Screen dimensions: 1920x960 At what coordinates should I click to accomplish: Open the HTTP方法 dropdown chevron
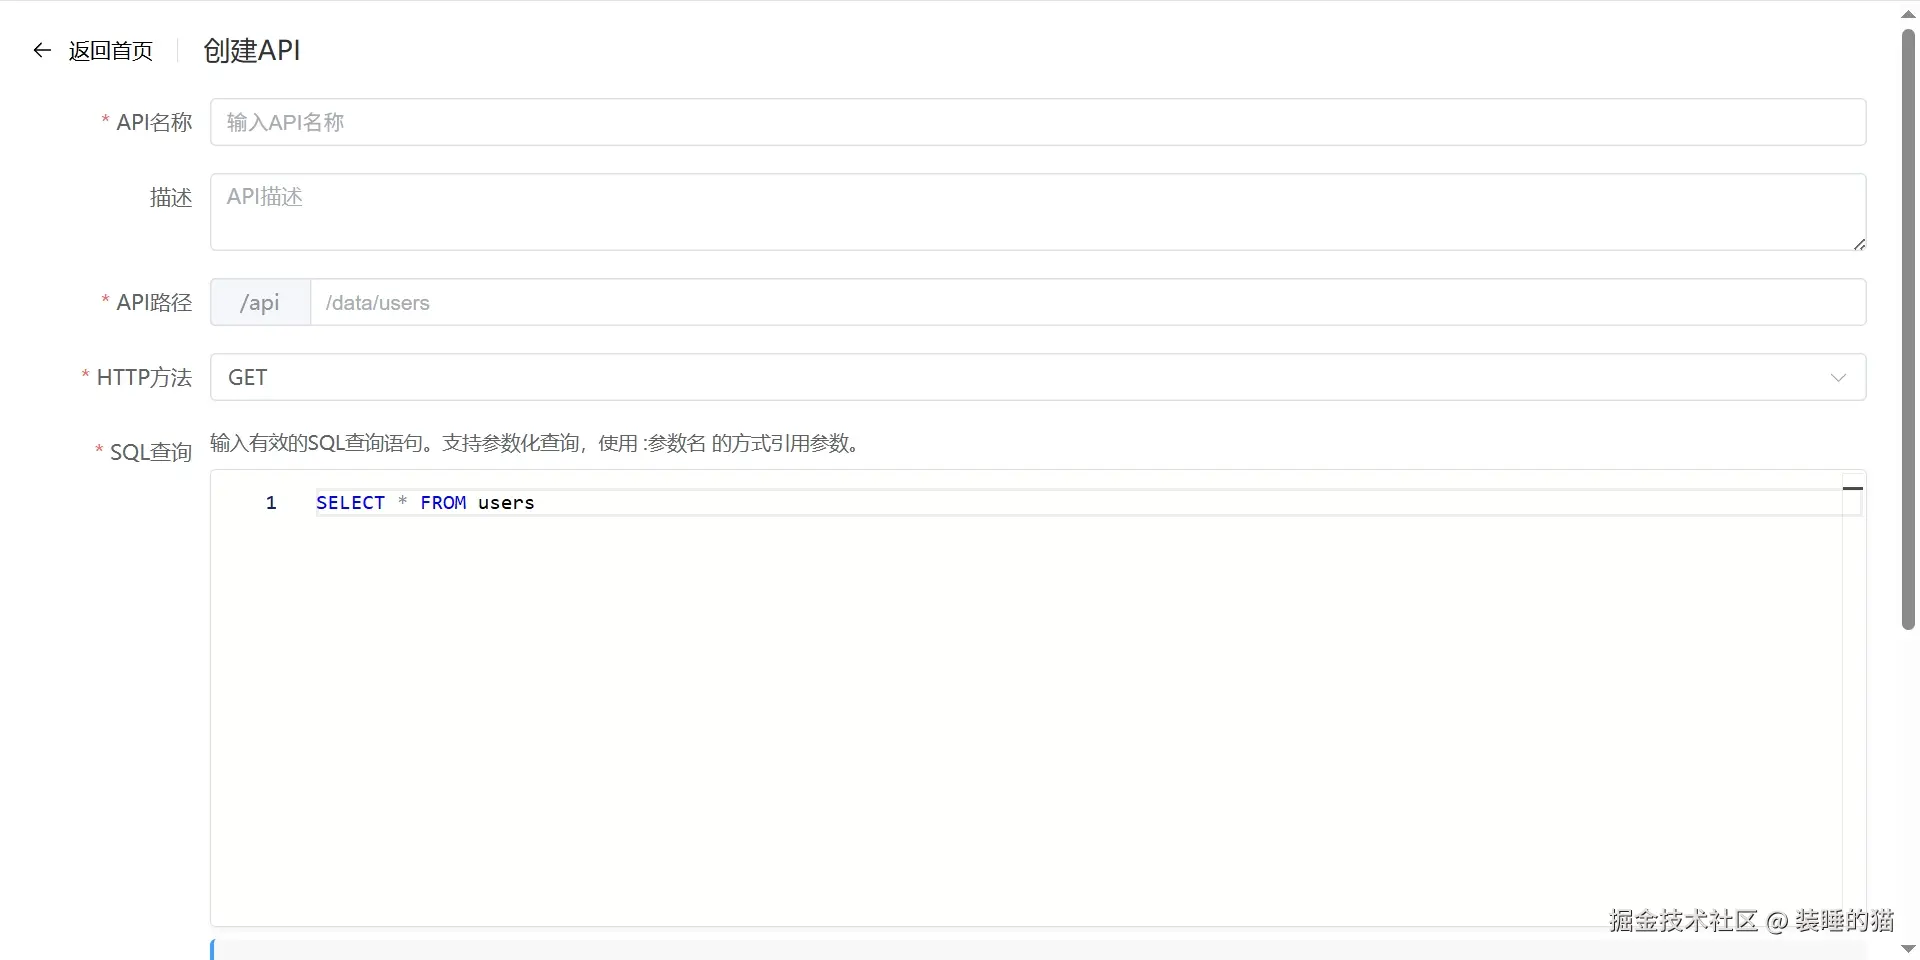pyautogui.click(x=1839, y=377)
